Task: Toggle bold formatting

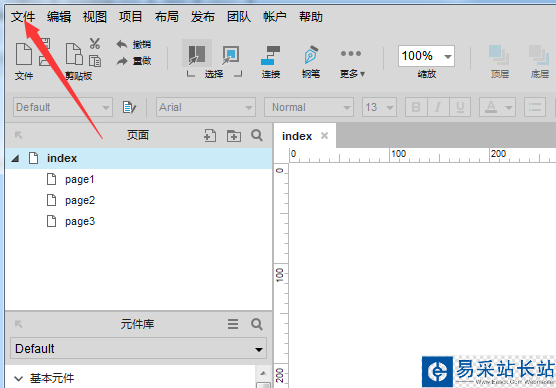Action: point(416,107)
